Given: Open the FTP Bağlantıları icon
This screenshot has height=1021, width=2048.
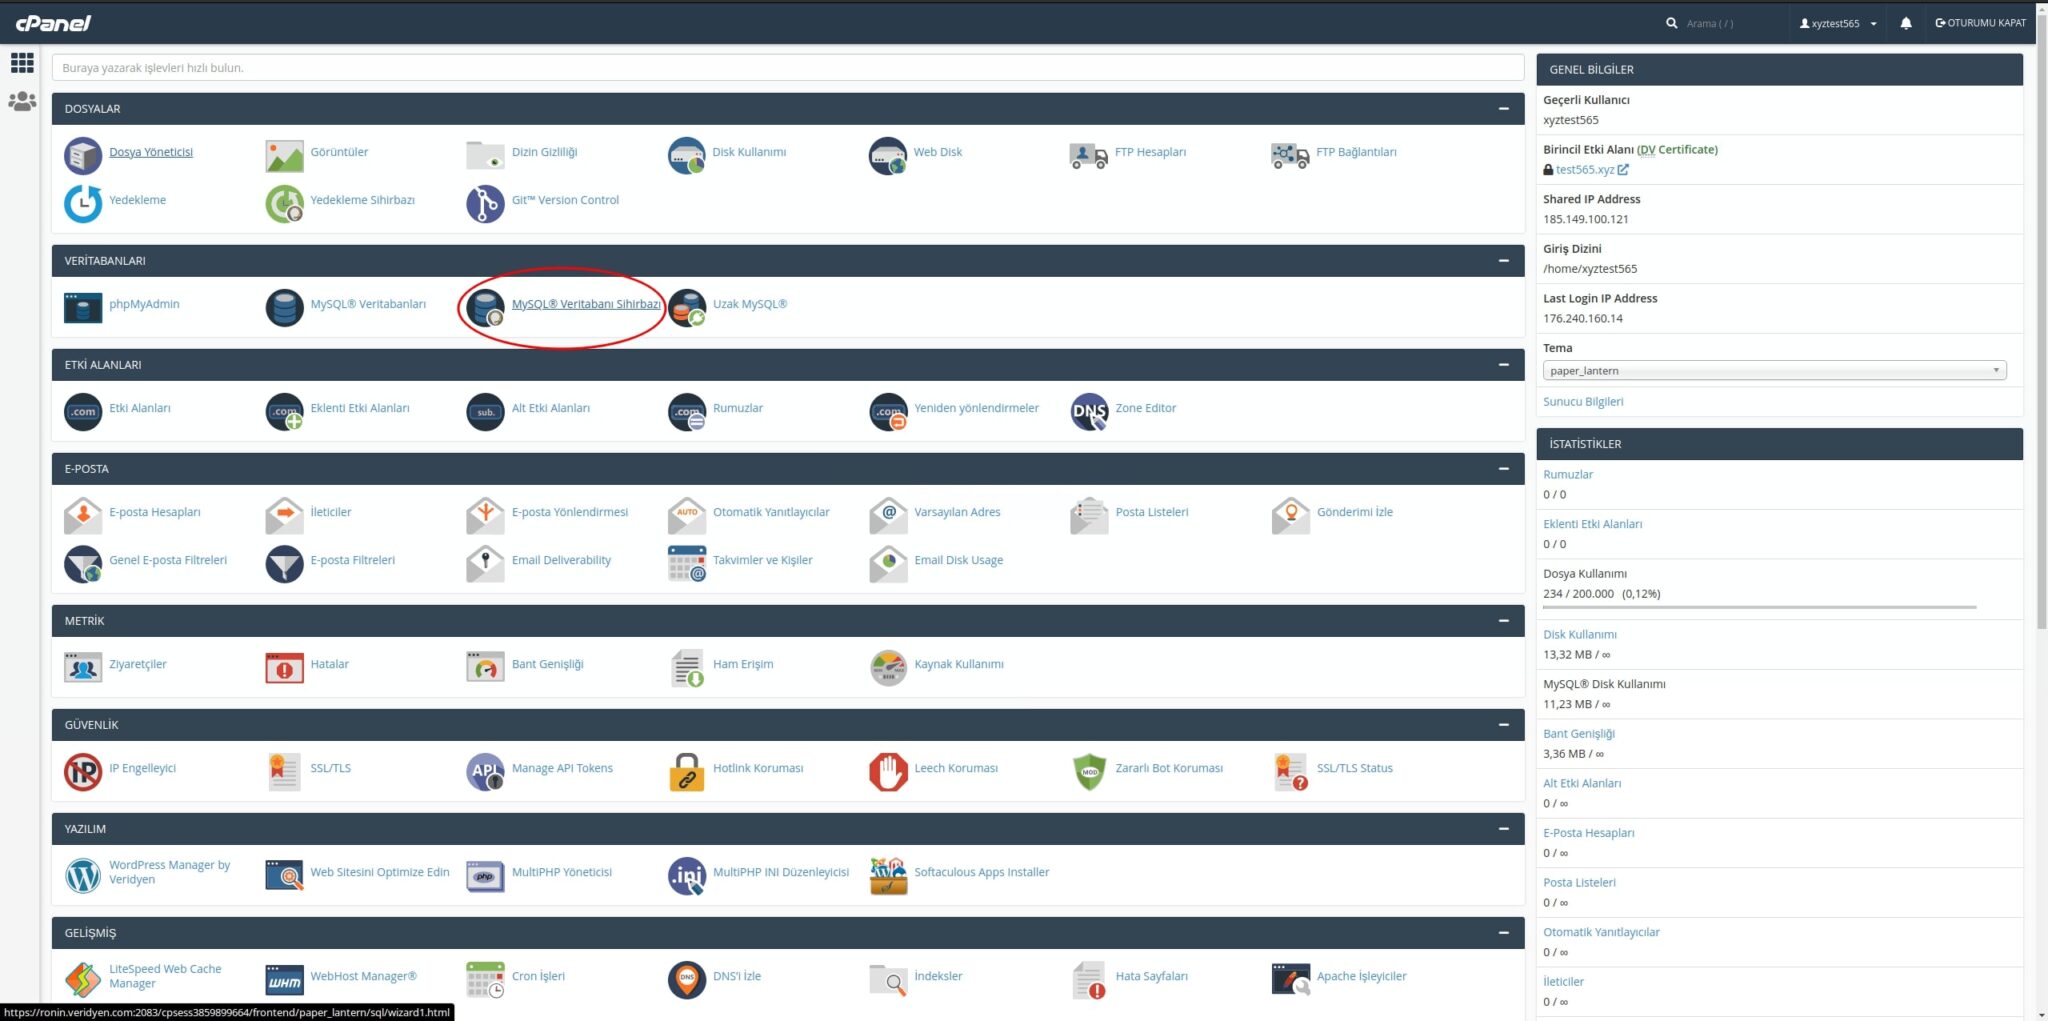Looking at the screenshot, I should click(1290, 156).
